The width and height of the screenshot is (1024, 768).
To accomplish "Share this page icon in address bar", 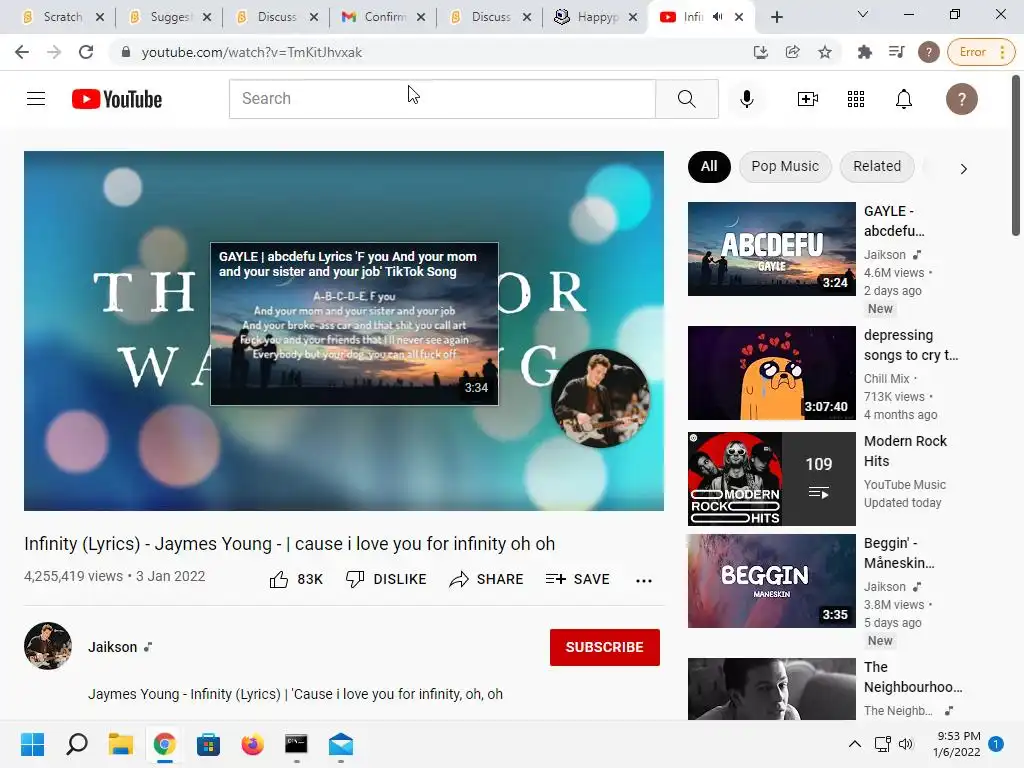I will tap(792, 52).
